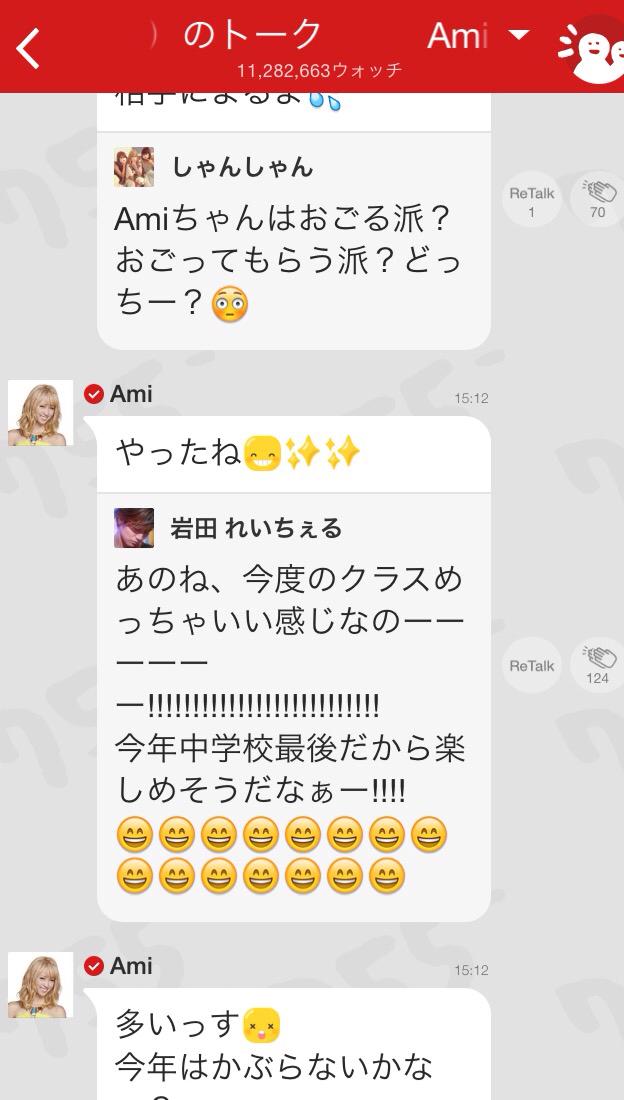Select Ami name in header bar
This screenshot has width=624, height=1100.
click(458, 36)
